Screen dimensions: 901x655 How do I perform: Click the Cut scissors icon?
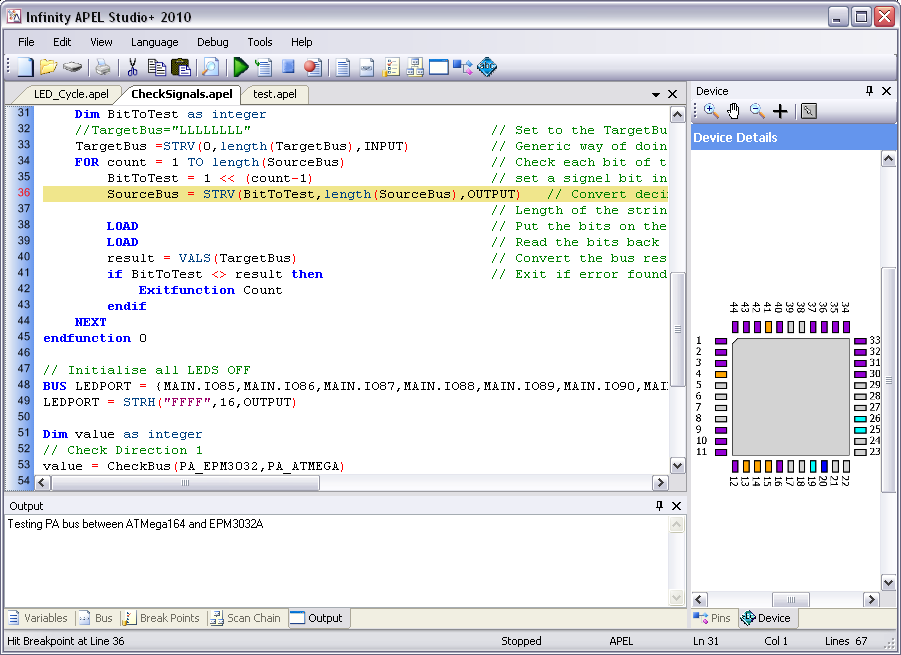131,67
